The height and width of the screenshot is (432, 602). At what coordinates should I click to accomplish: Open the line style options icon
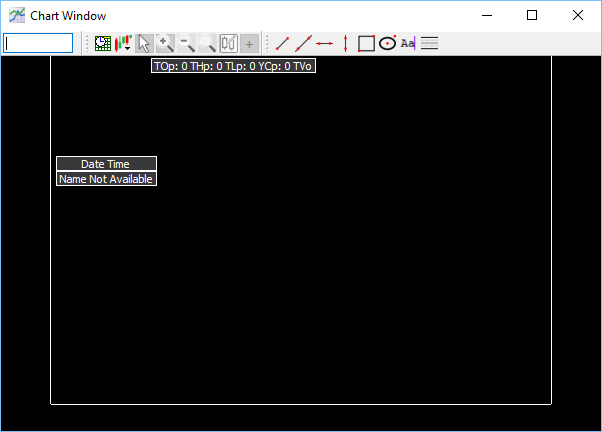tap(429, 43)
